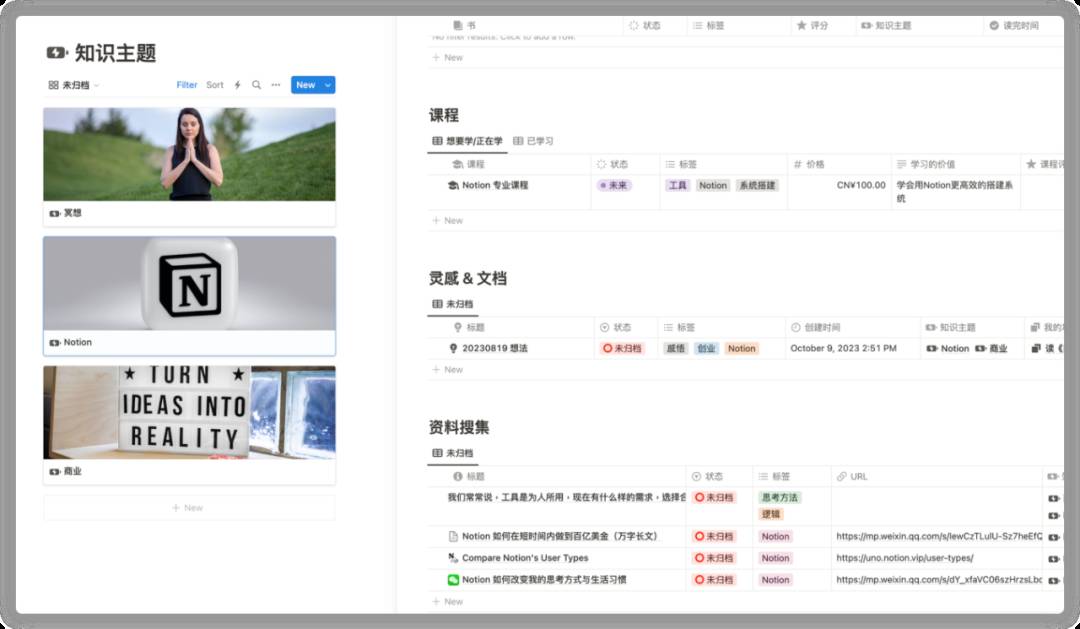The width and height of the screenshot is (1080, 629).
Task: Click the 知识主题 page title
Action: pos(115,53)
